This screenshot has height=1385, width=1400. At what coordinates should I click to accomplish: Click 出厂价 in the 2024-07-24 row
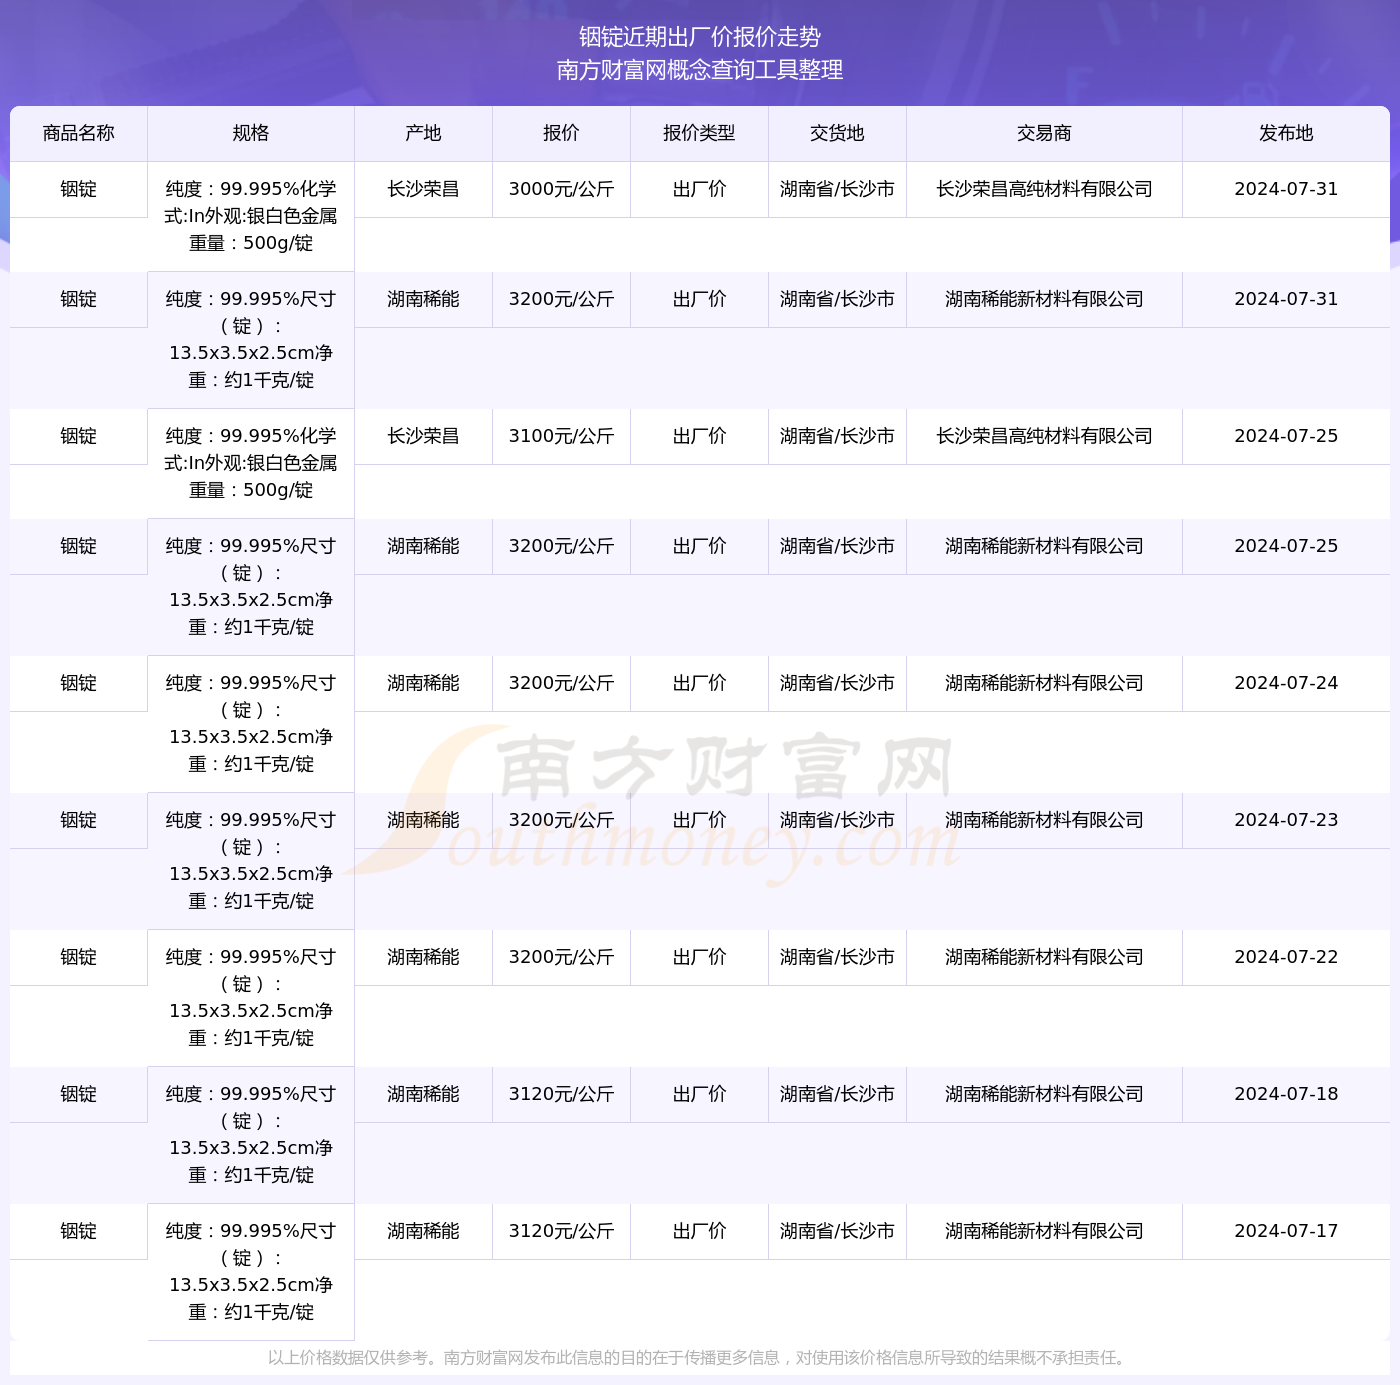pyautogui.click(x=700, y=683)
